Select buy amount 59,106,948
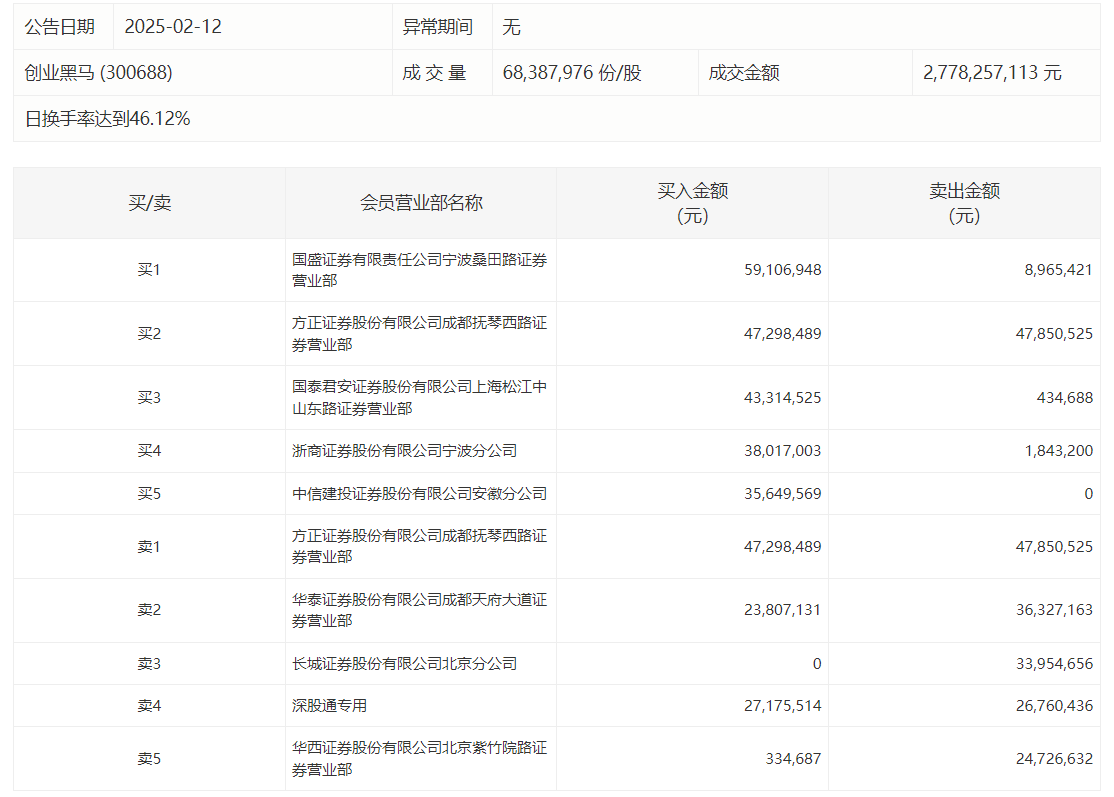This screenshot has height=797, width=1114. point(782,270)
